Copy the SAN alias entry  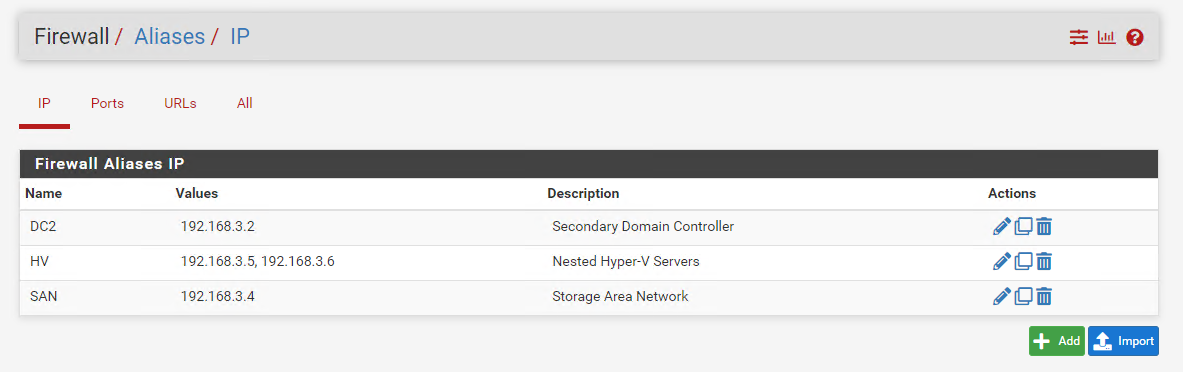[1023, 297]
